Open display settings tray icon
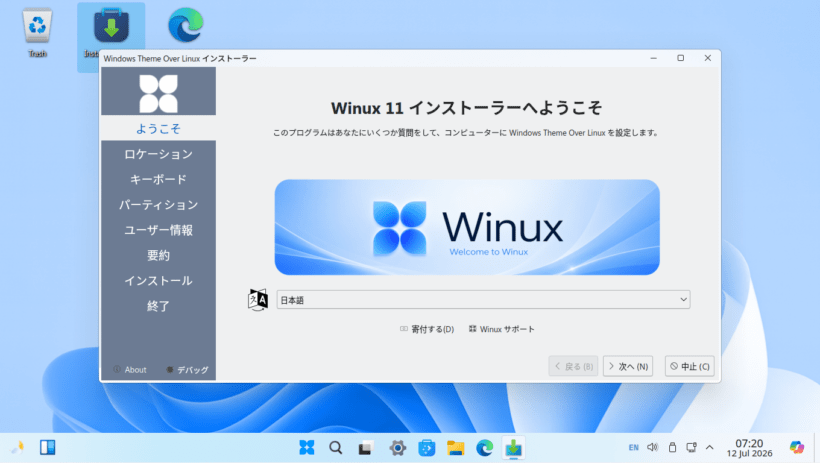The height and width of the screenshot is (463, 820). coord(691,447)
